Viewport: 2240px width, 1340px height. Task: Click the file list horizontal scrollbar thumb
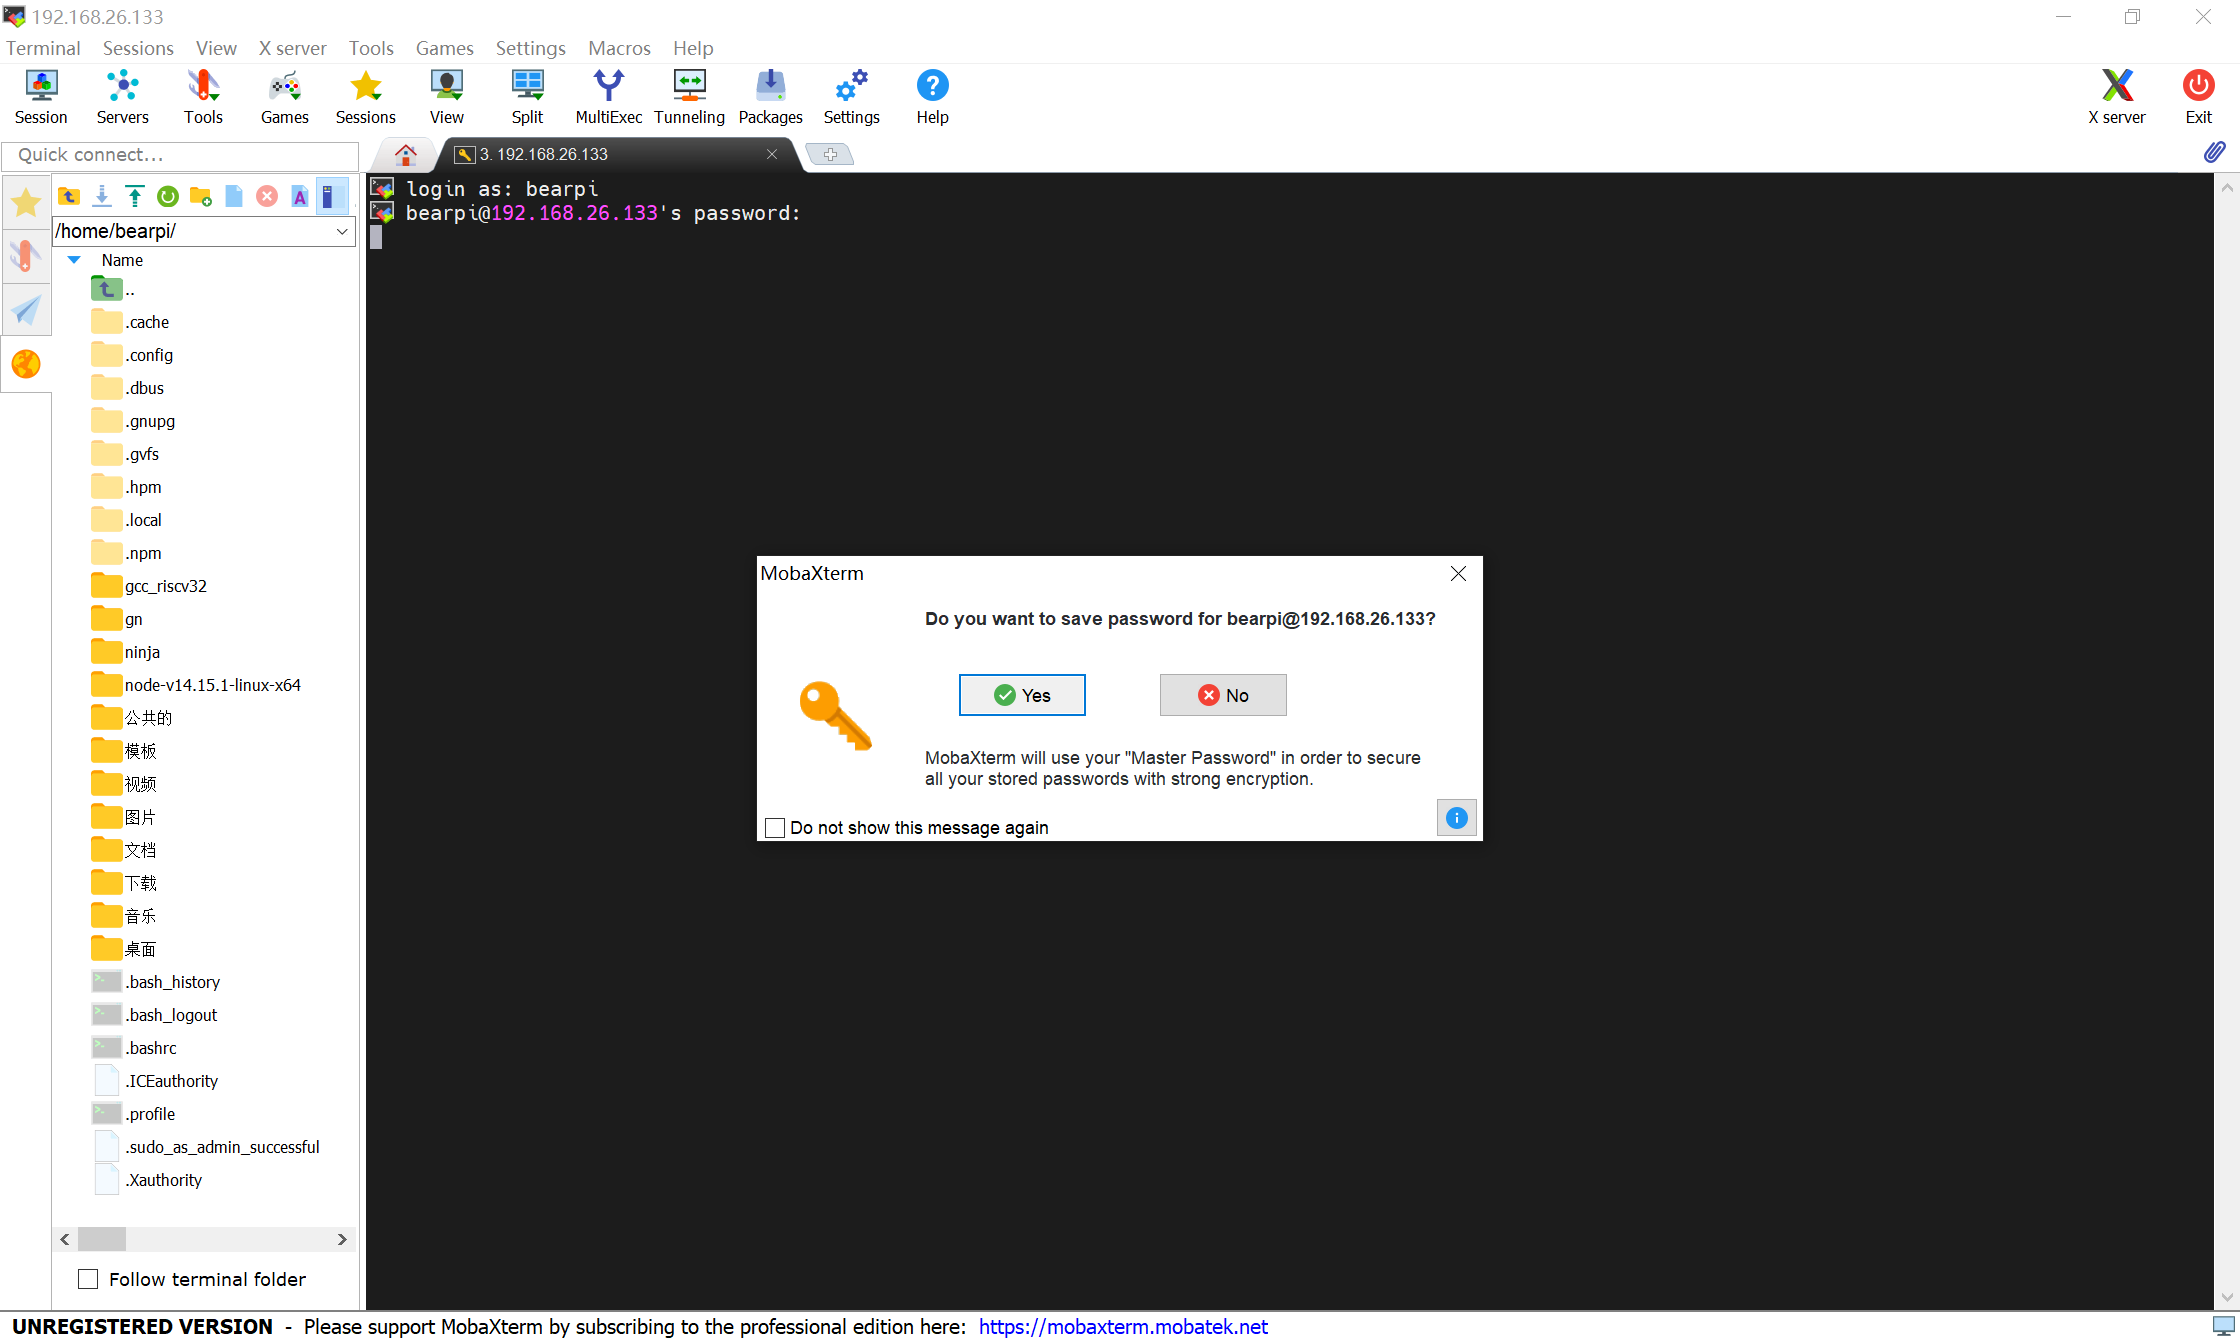pos(102,1239)
